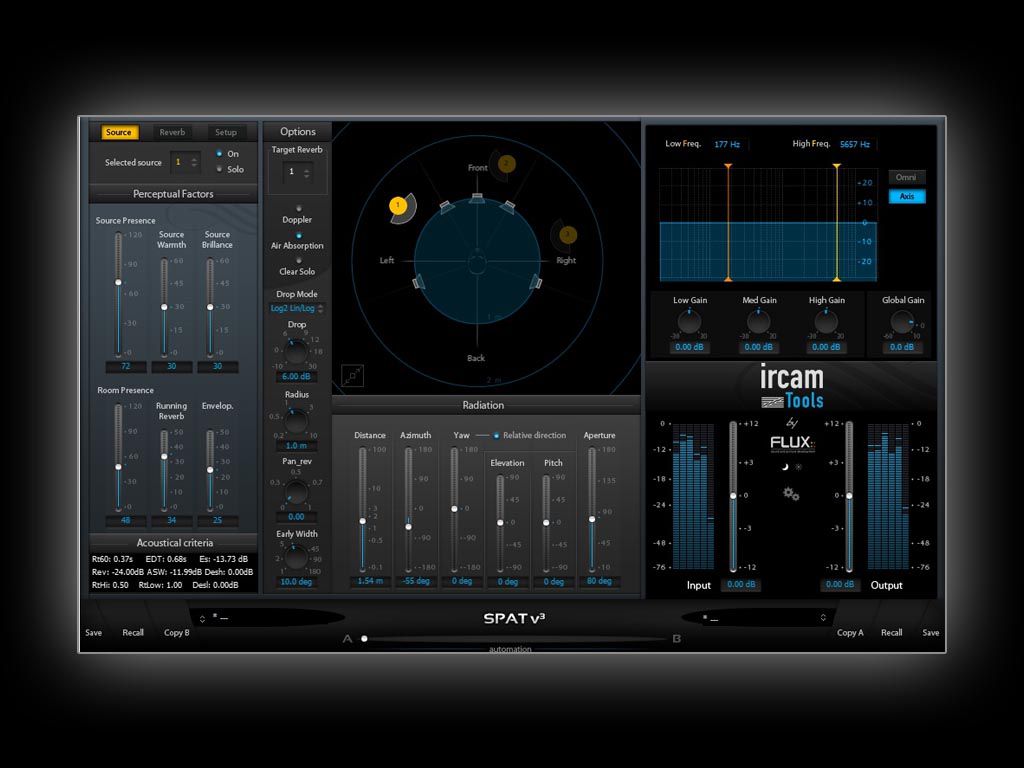
Task: Click the A/B automation morph slider handle
Action: click(x=364, y=639)
